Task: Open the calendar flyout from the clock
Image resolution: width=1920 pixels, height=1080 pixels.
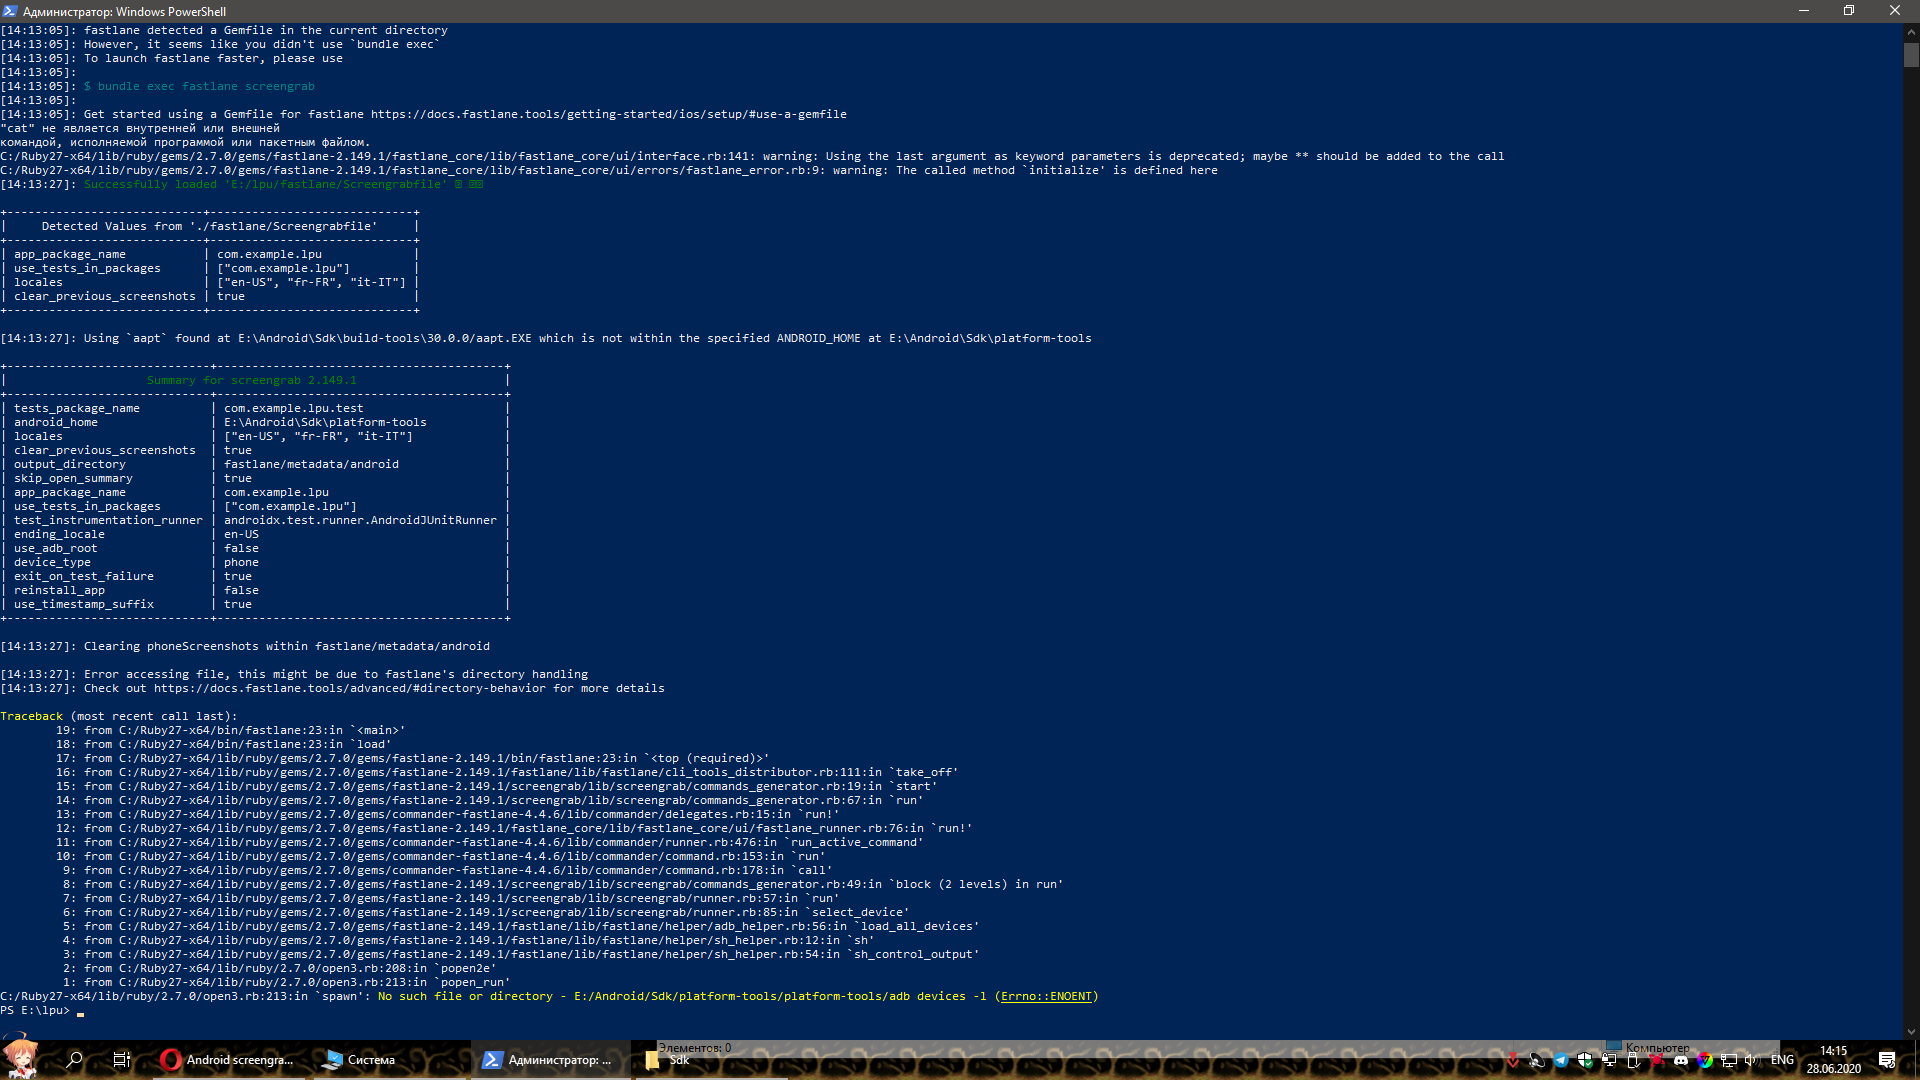Action: pos(1834,1059)
